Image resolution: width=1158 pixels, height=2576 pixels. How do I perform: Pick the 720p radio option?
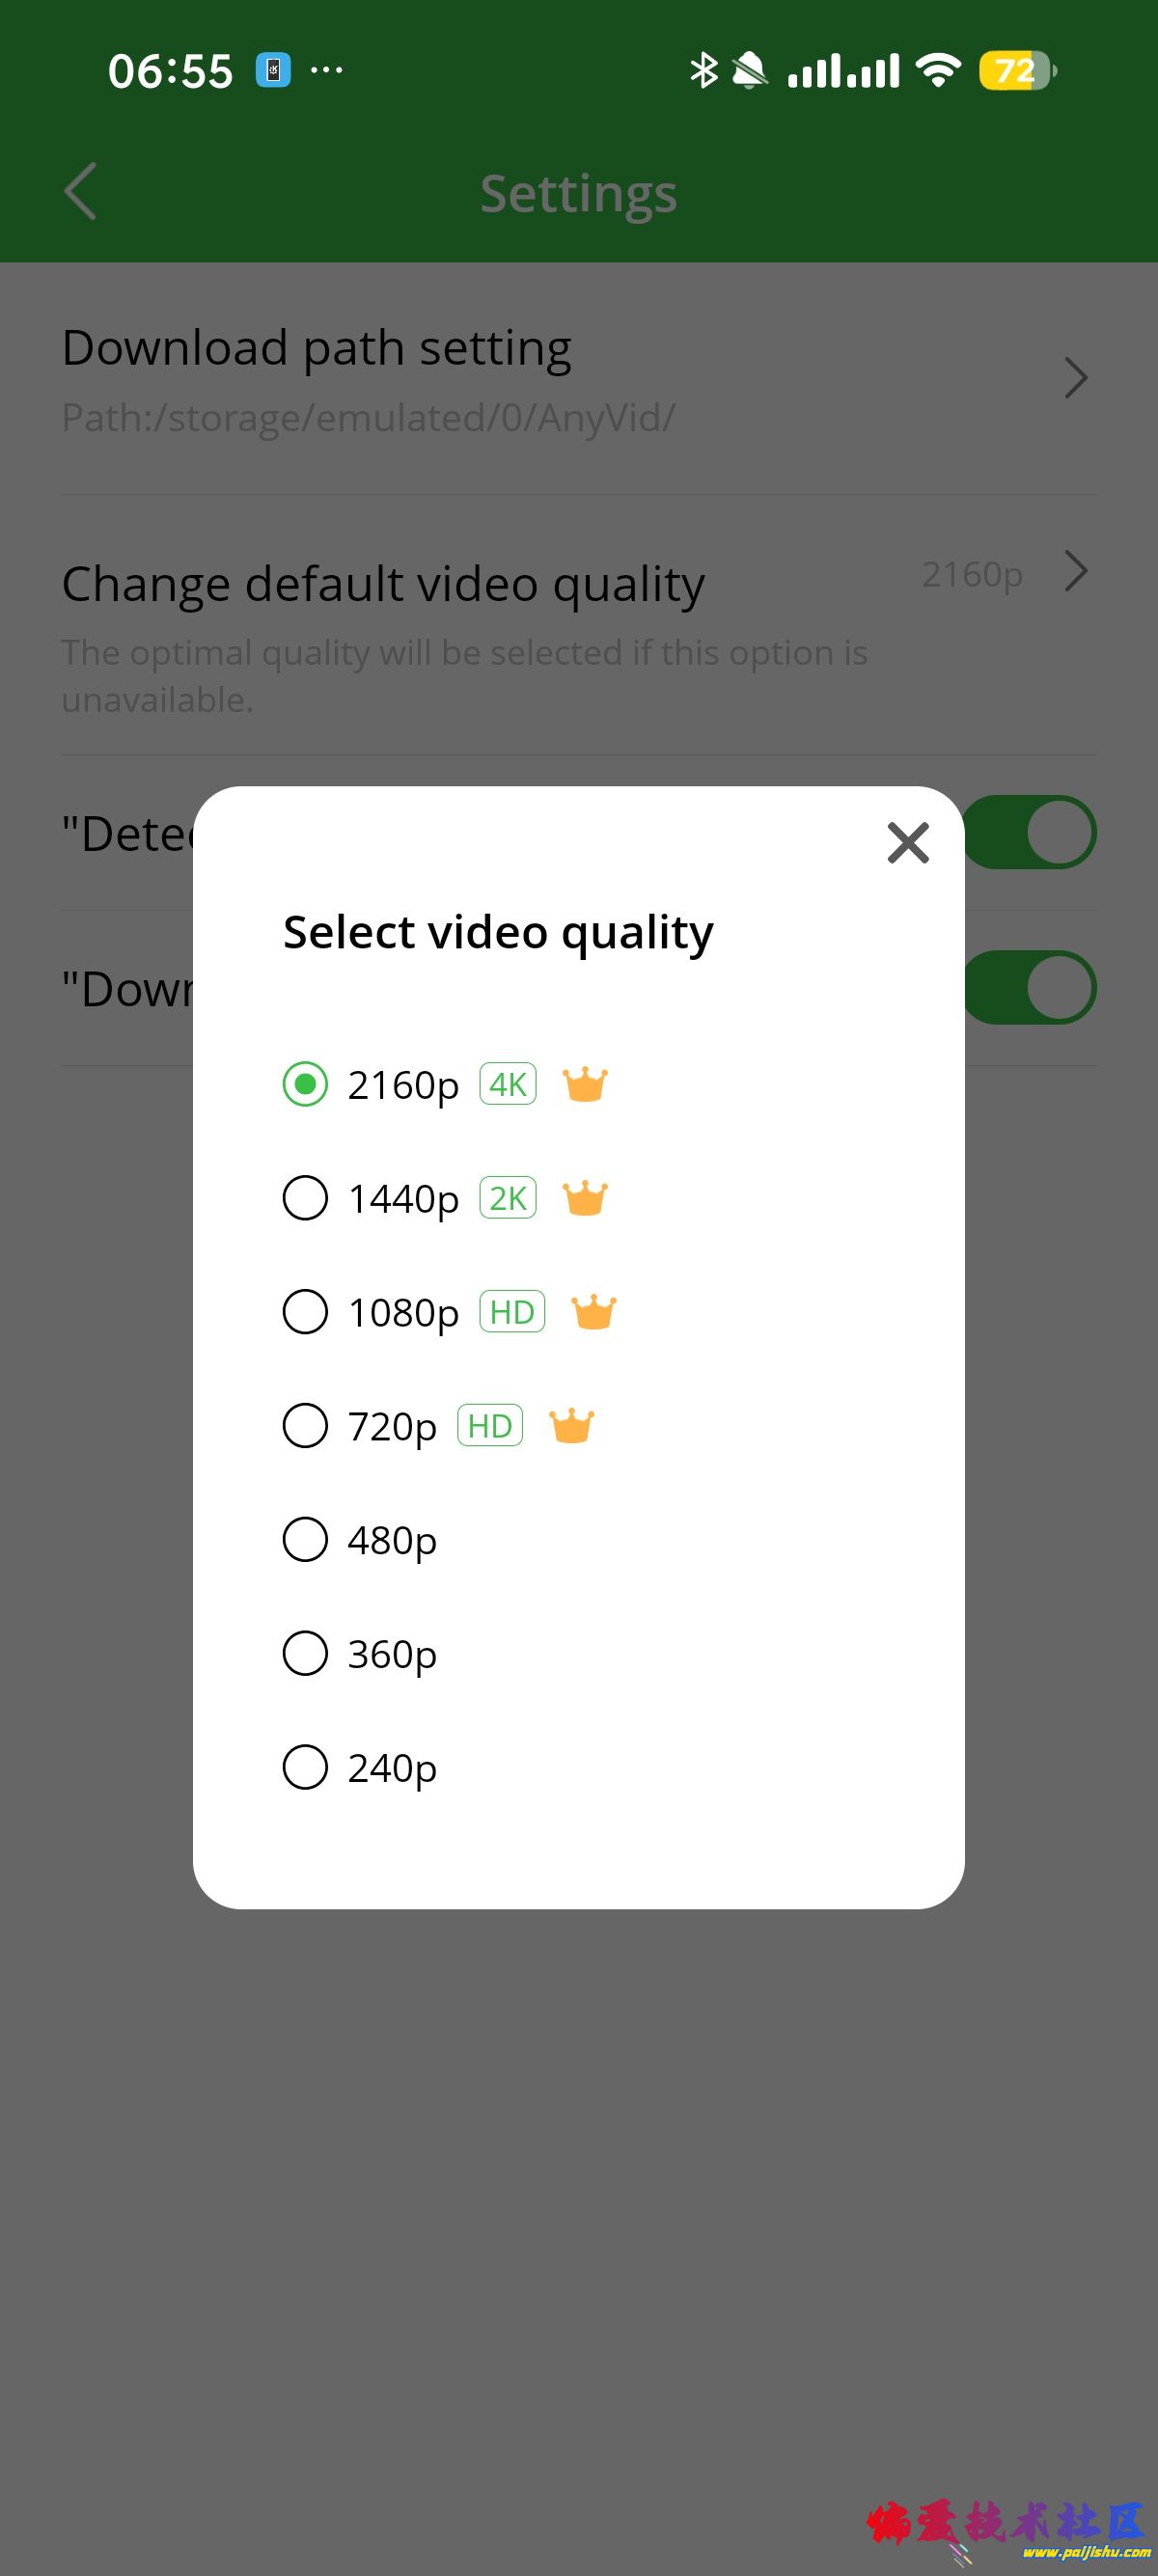coord(306,1426)
